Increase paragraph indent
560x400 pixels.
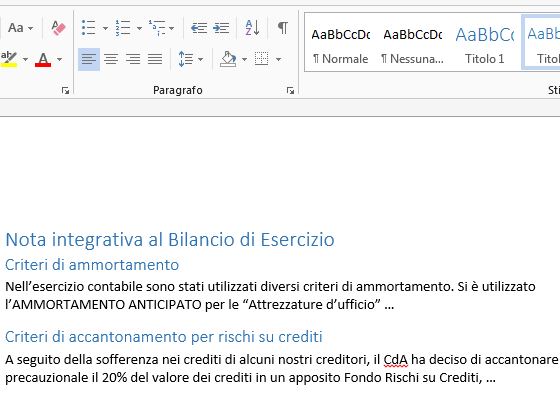coord(221,28)
